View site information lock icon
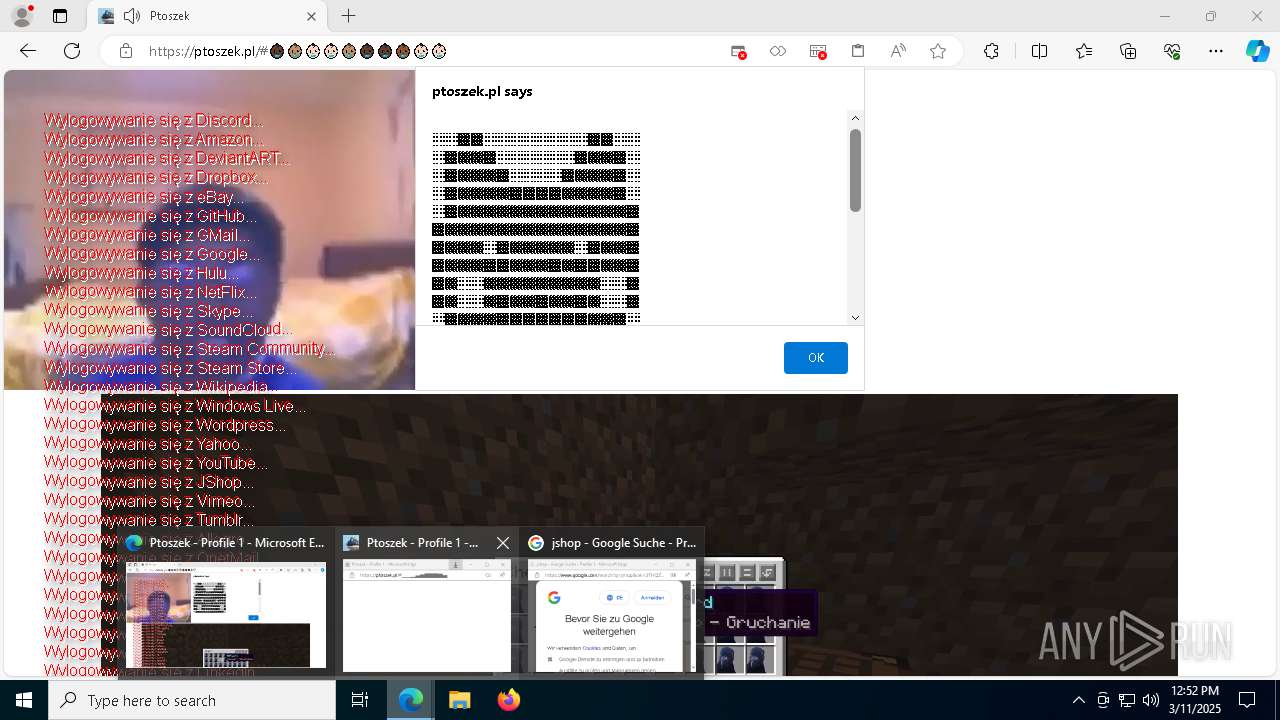This screenshot has width=1280, height=720. (126, 51)
